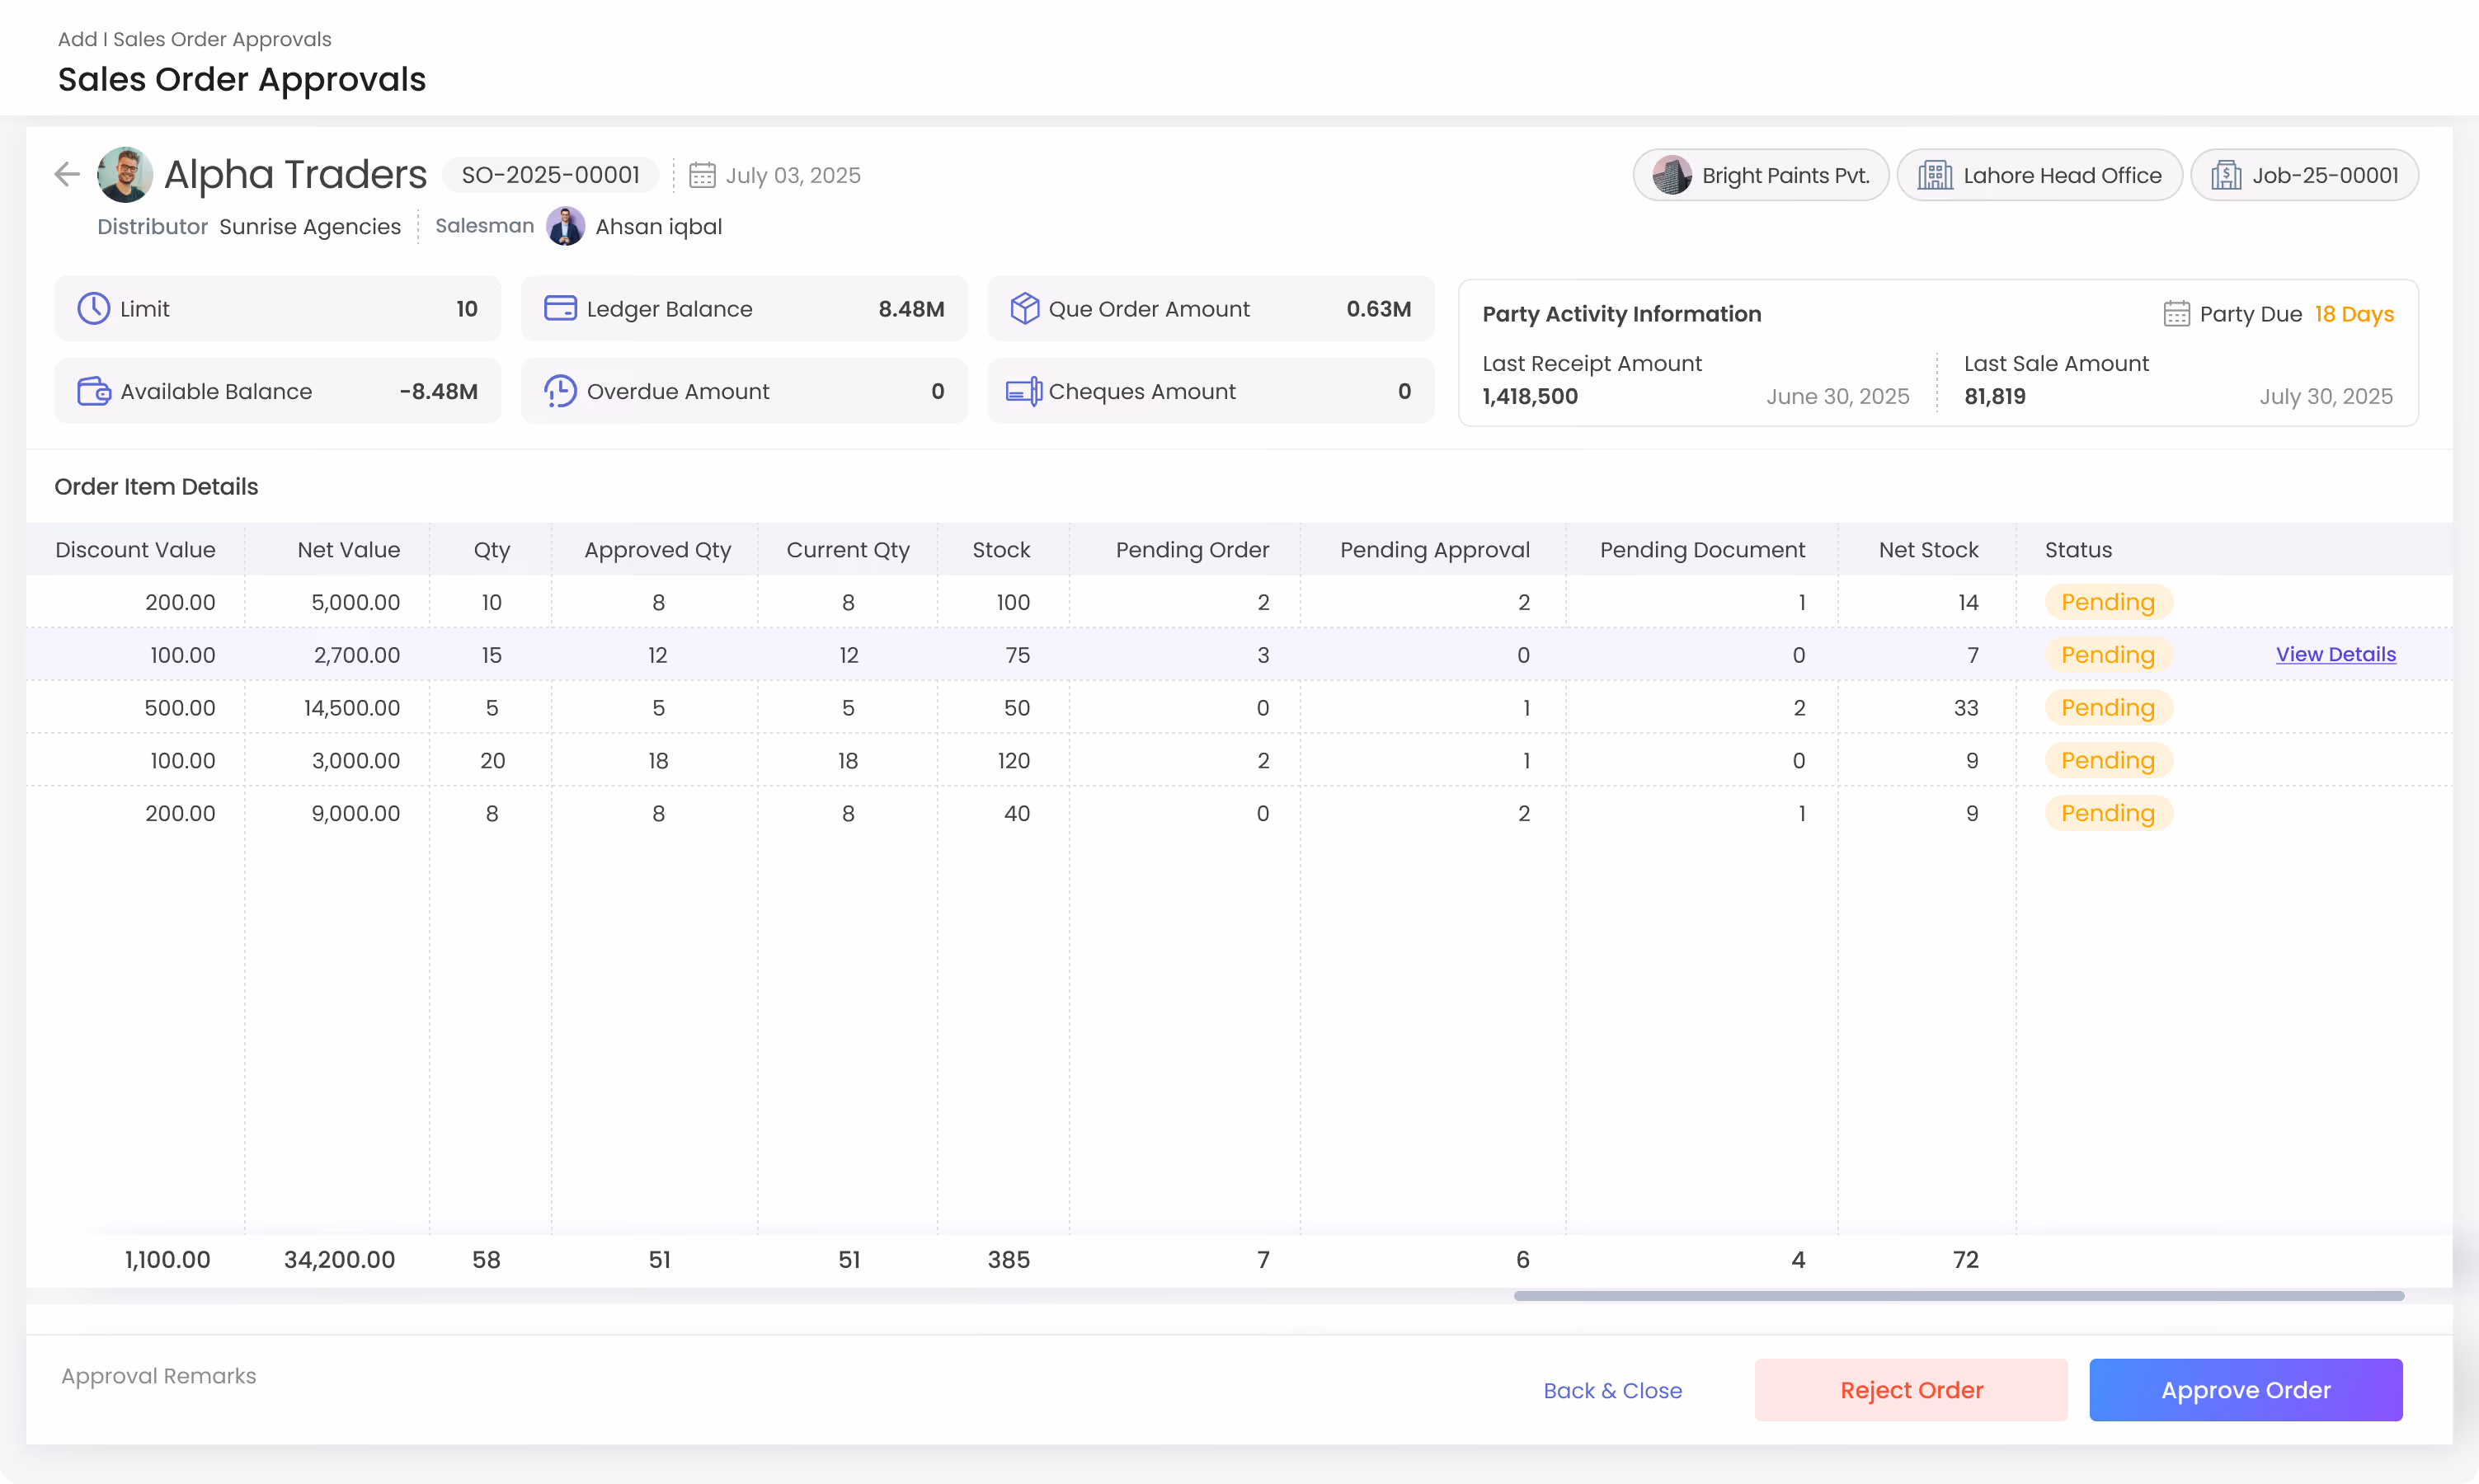Click the Current Qty column header

click(848, 549)
